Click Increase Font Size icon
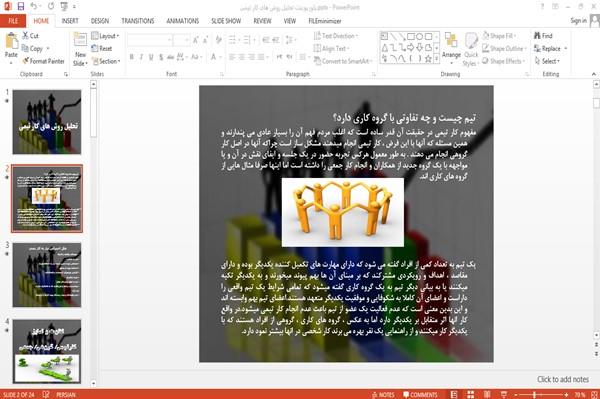The image size is (600, 399). [196, 39]
